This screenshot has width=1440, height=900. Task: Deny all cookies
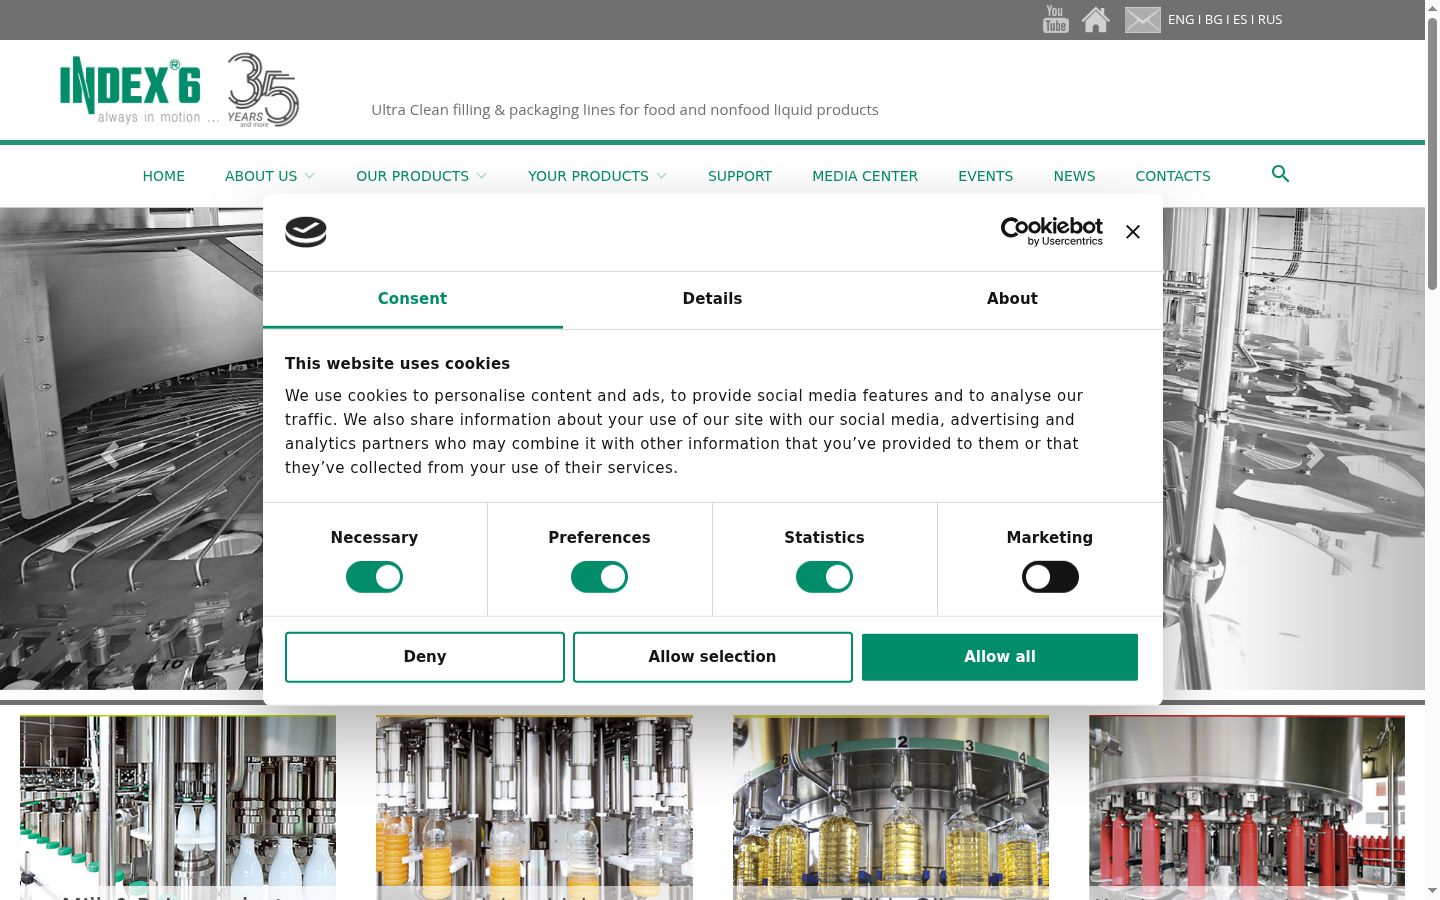[x=425, y=657]
